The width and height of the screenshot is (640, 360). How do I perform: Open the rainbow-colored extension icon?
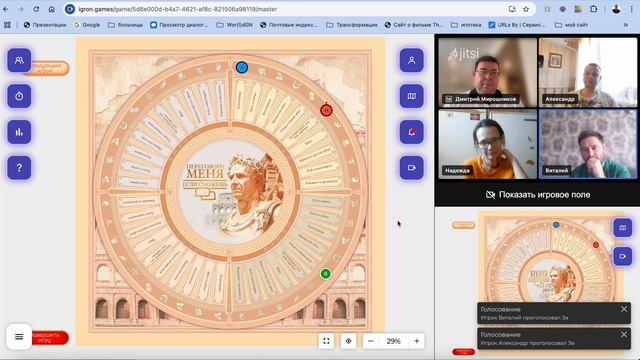coord(578,9)
